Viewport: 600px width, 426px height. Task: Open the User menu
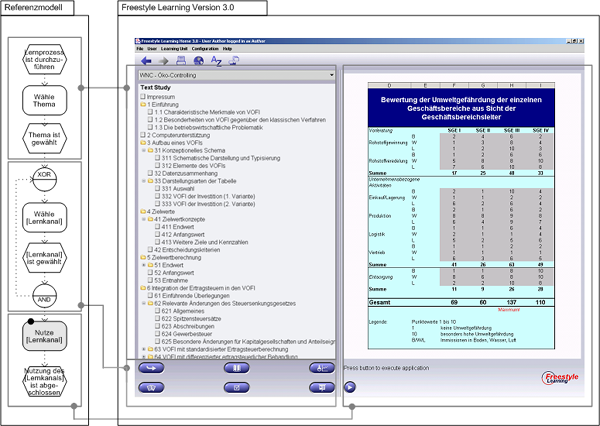click(x=152, y=49)
